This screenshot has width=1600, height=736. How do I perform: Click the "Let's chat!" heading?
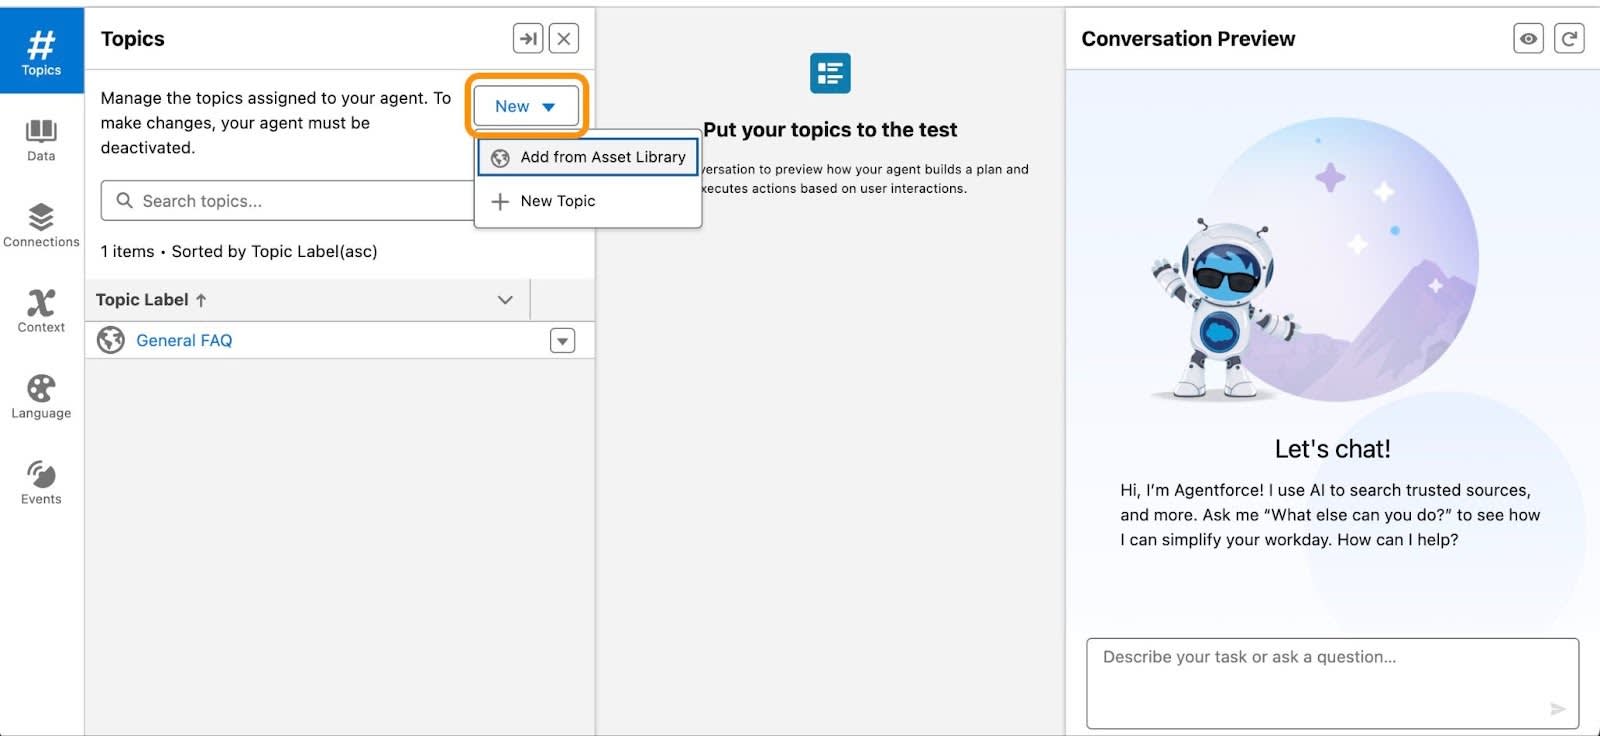(1332, 449)
